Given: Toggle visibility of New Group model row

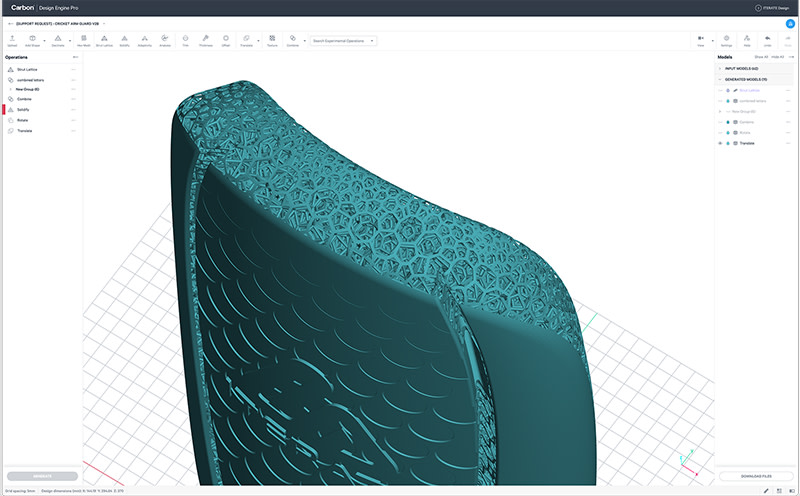Looking at the screenshot, I should [x=728, y=111].
